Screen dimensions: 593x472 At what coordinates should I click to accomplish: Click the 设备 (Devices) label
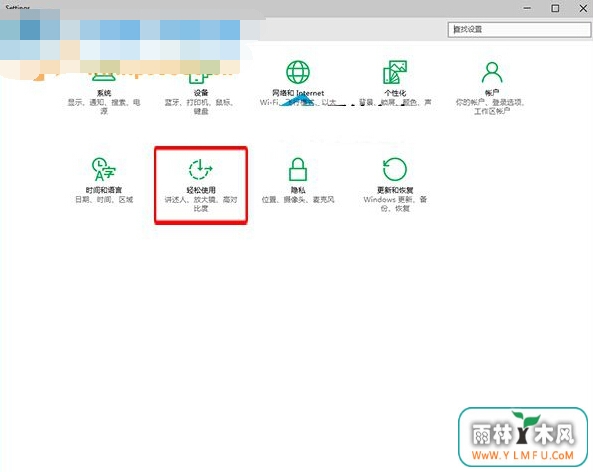(x=201, y=93)
